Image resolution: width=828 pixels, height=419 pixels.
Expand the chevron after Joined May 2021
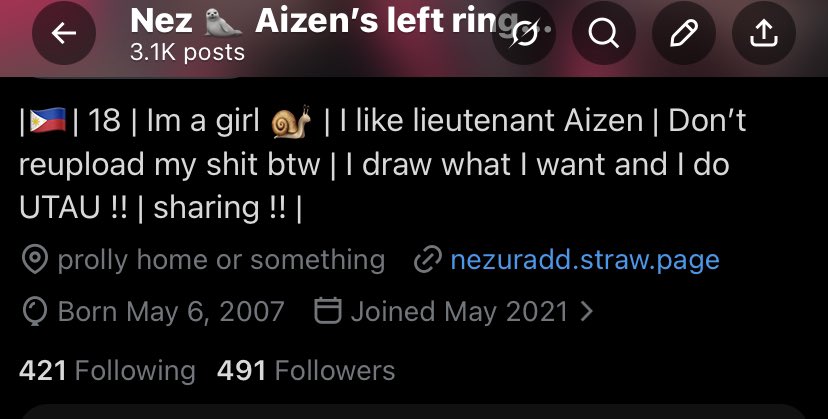(586, 311)
